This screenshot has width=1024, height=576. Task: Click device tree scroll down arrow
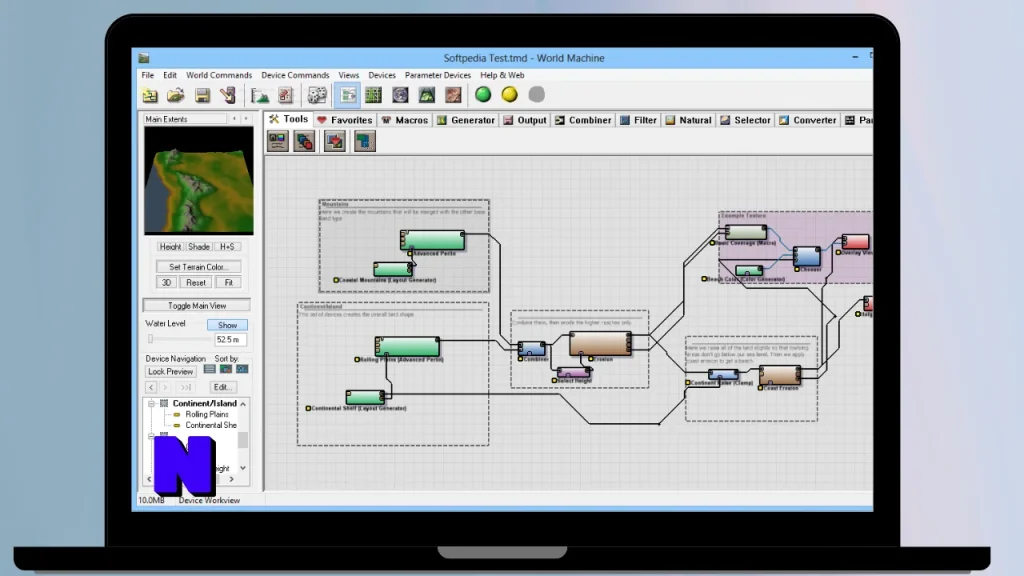pos(243,468)
